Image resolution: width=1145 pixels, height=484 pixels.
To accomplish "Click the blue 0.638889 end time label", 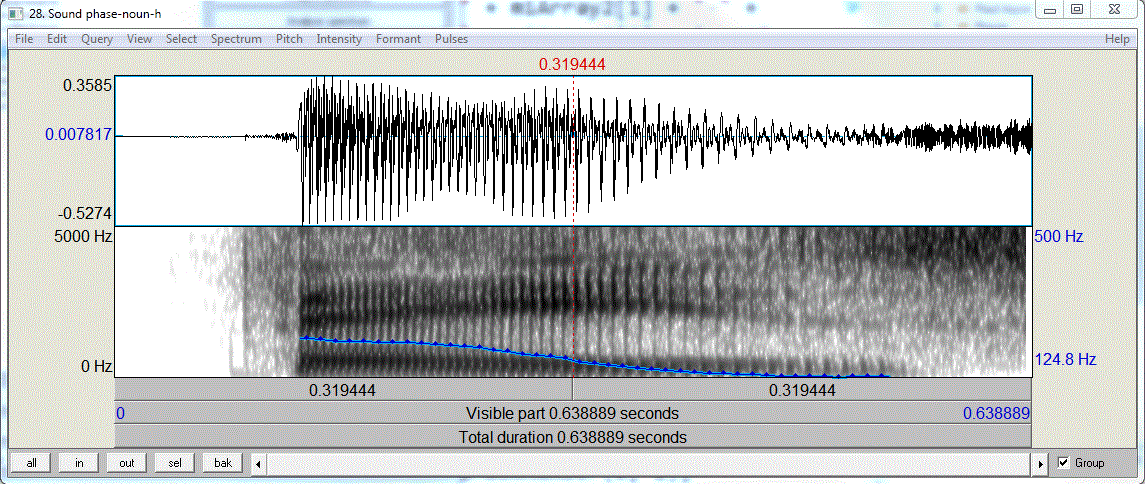I will click(x=996, y=414).
